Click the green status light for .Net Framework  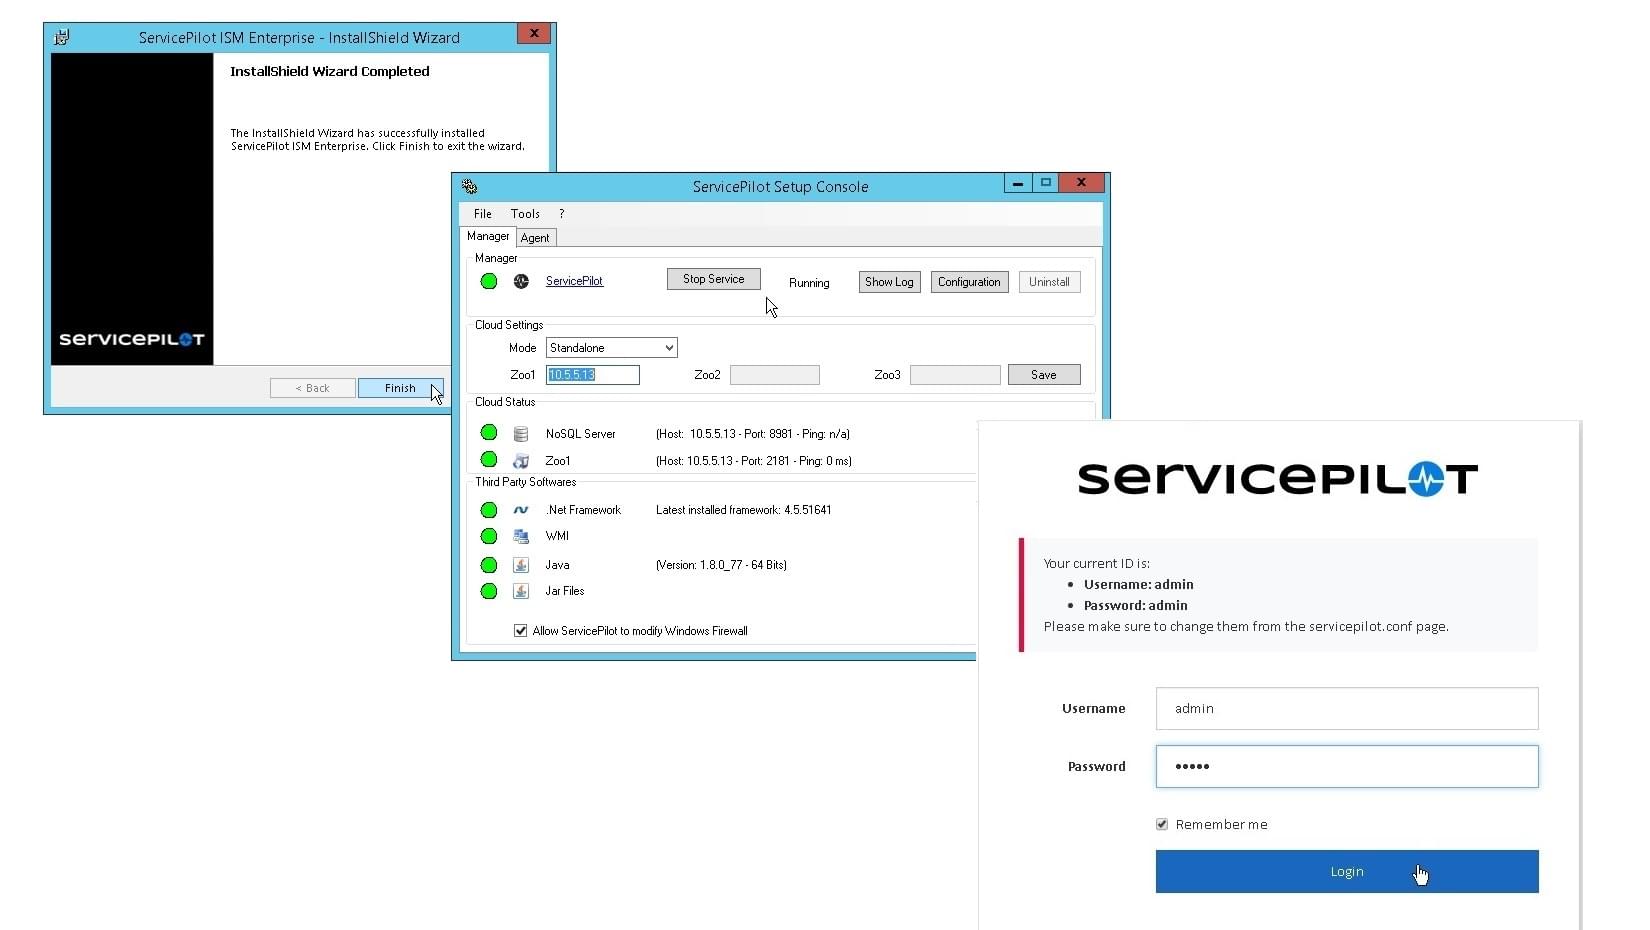489,510
